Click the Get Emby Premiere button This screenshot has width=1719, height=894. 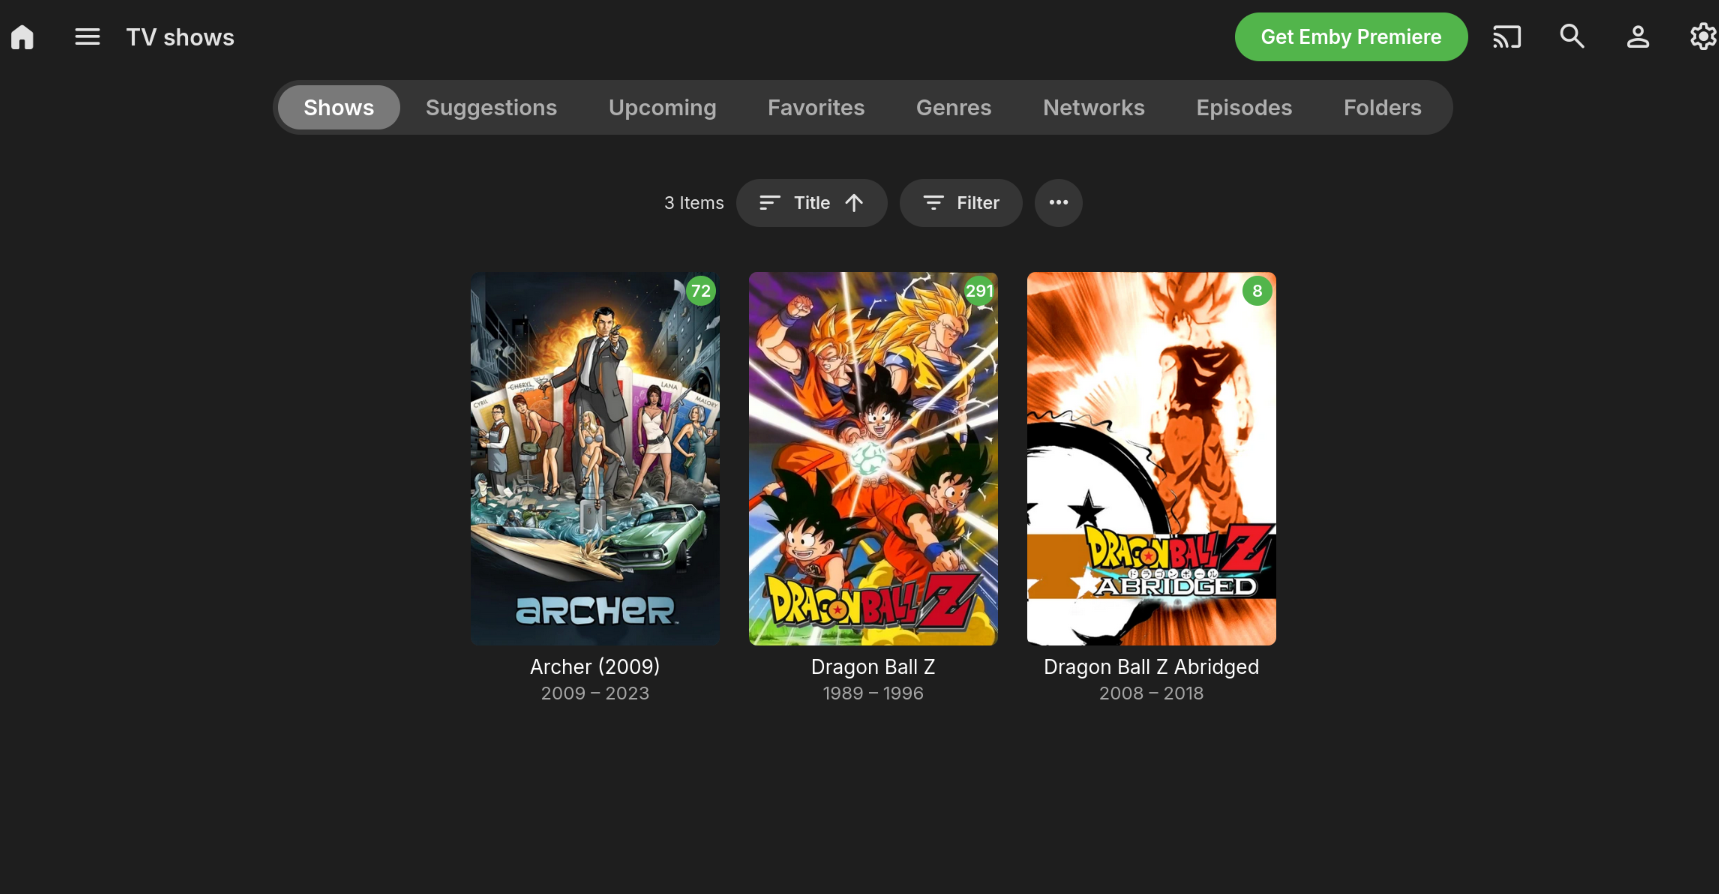coord(1351,37)
